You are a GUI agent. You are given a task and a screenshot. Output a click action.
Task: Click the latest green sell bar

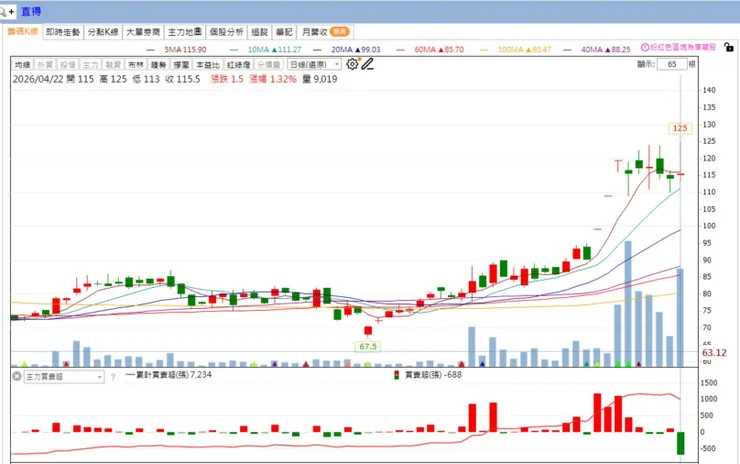681,443
